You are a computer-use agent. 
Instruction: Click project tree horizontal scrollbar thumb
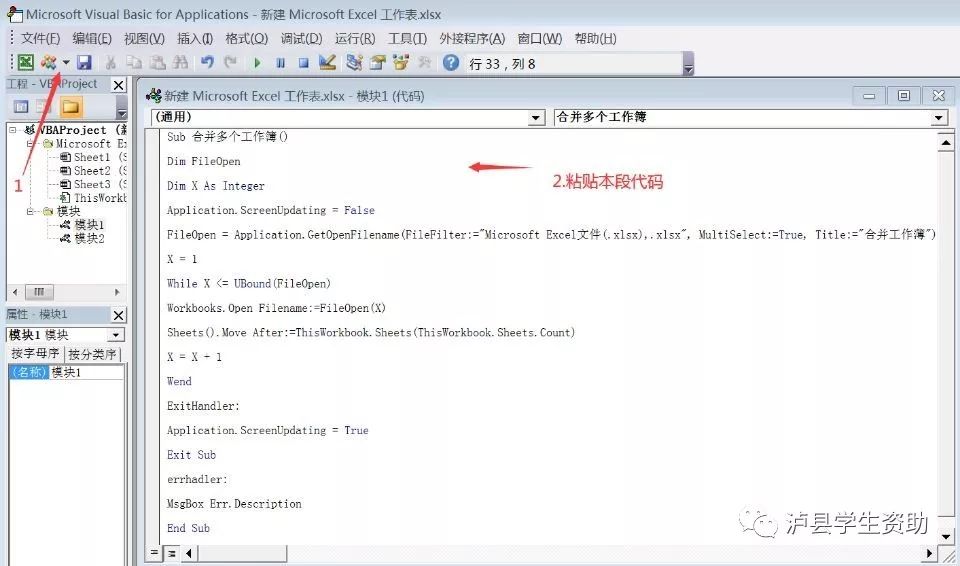pyautogui.click(x=39, y=292)
